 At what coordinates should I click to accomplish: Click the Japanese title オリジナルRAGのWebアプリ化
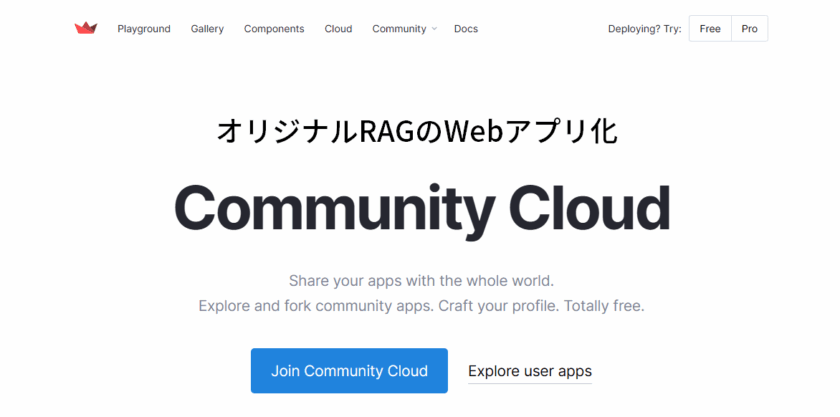click(417, 131)
